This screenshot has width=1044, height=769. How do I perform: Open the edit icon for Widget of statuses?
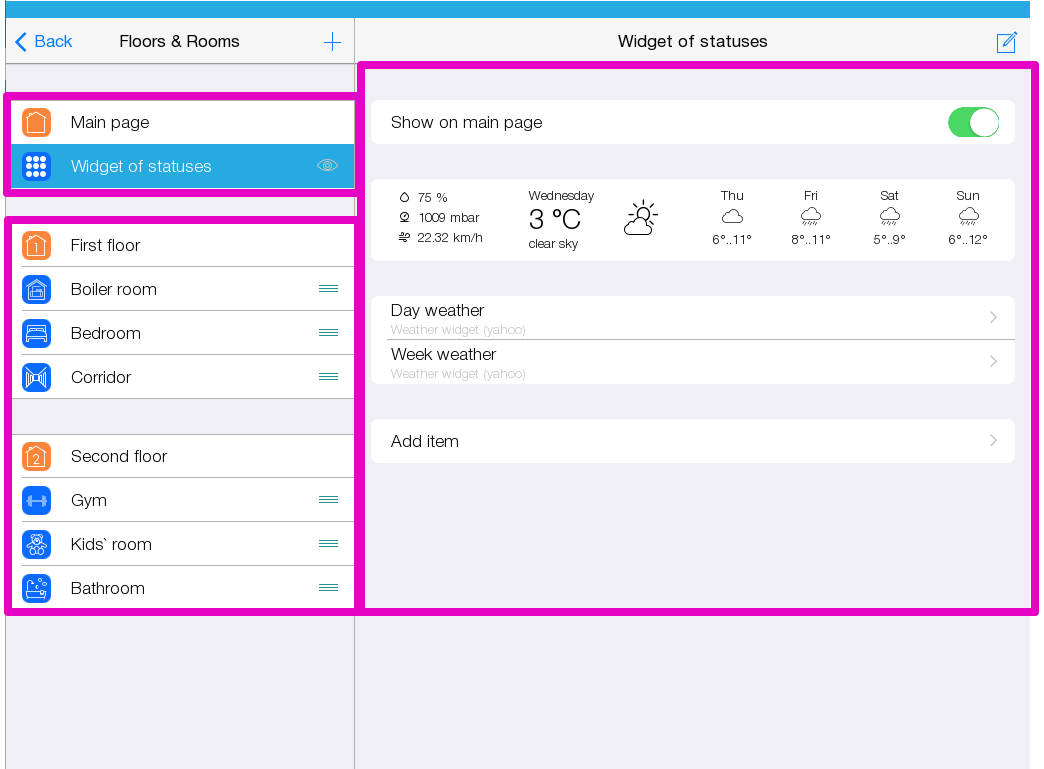coord(1006,42)
